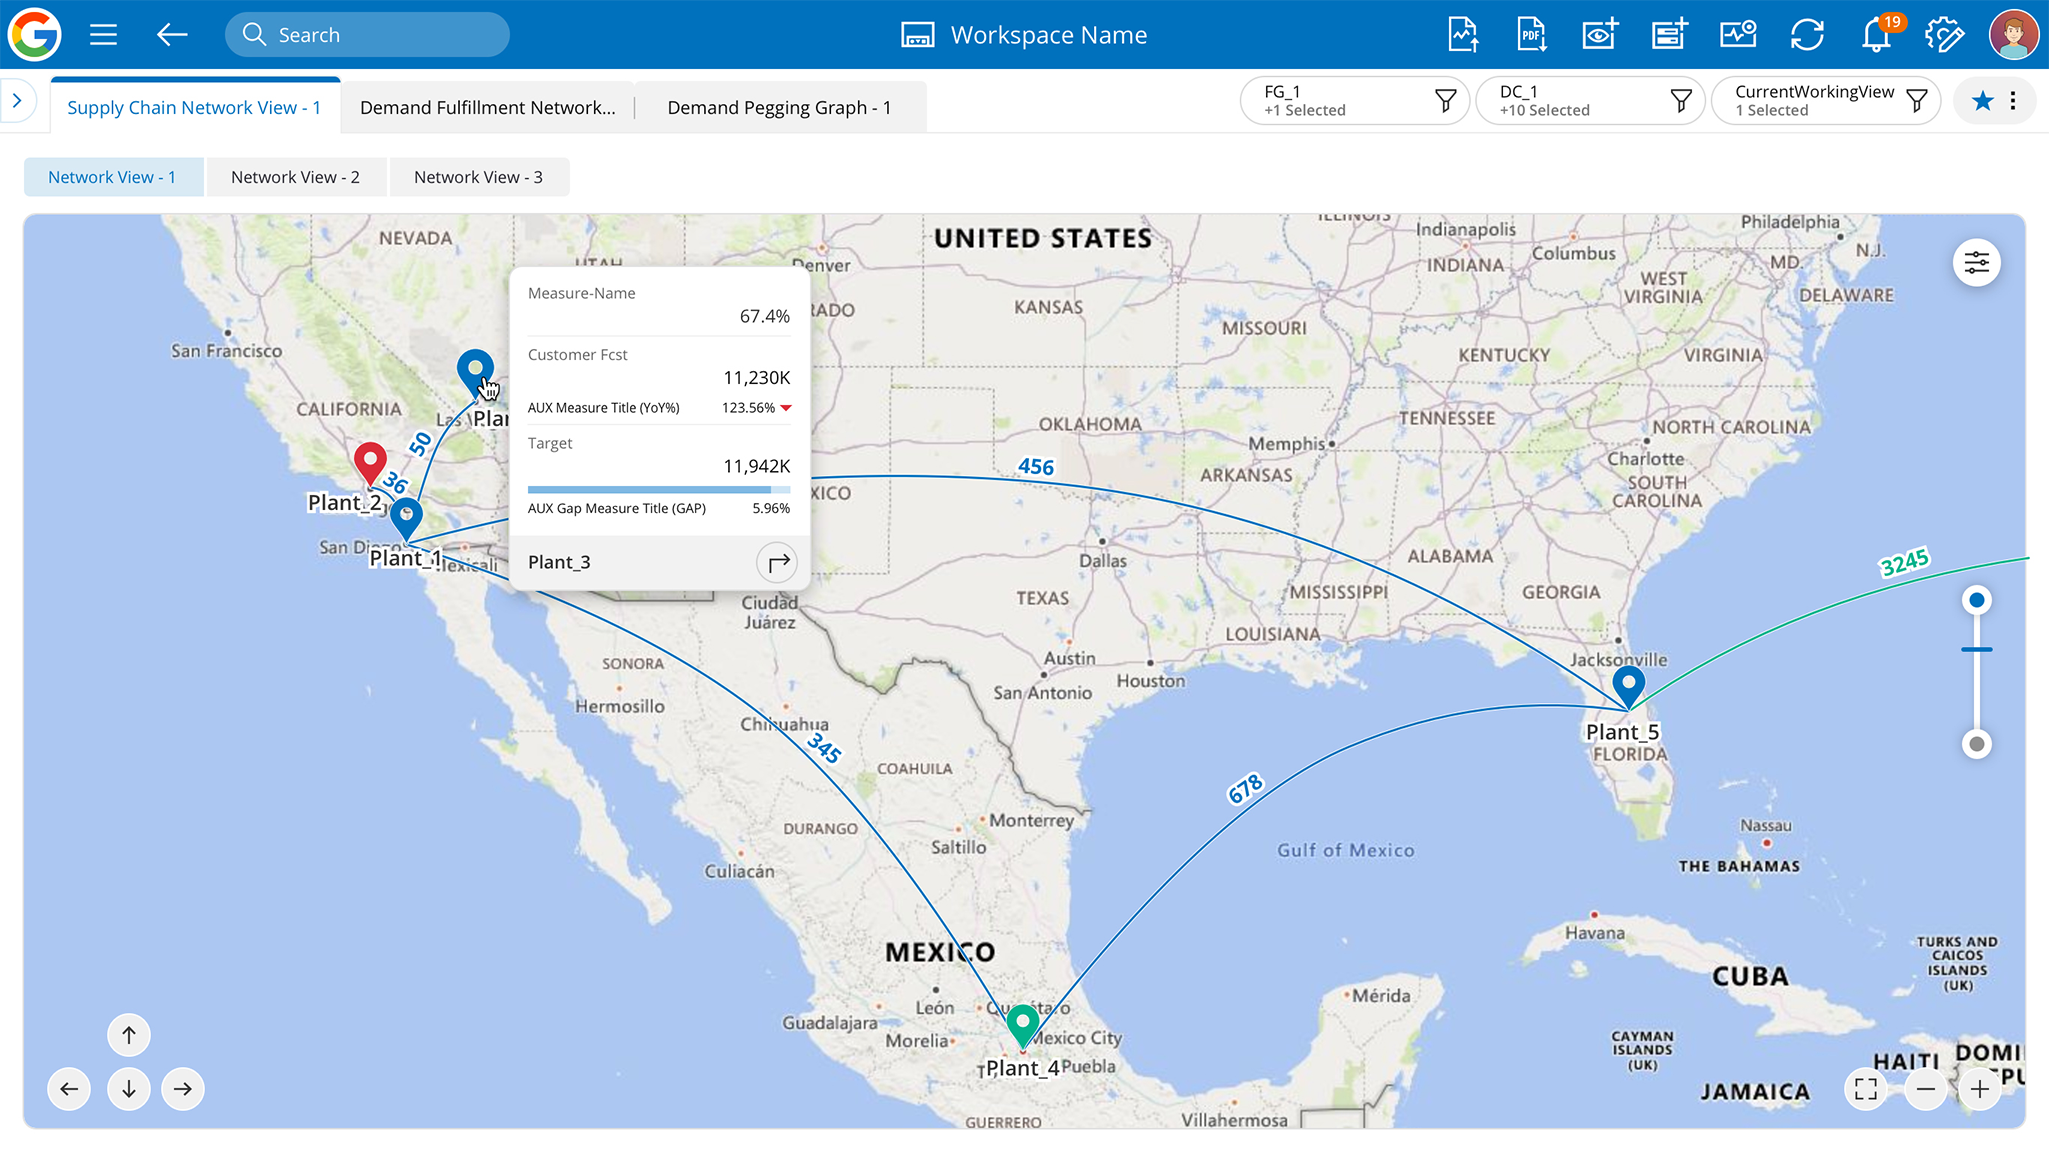2049x1152 pixels.
Task: Zoom out the map with minus
Action: pyautogui.click(x=1926, y=1089)
